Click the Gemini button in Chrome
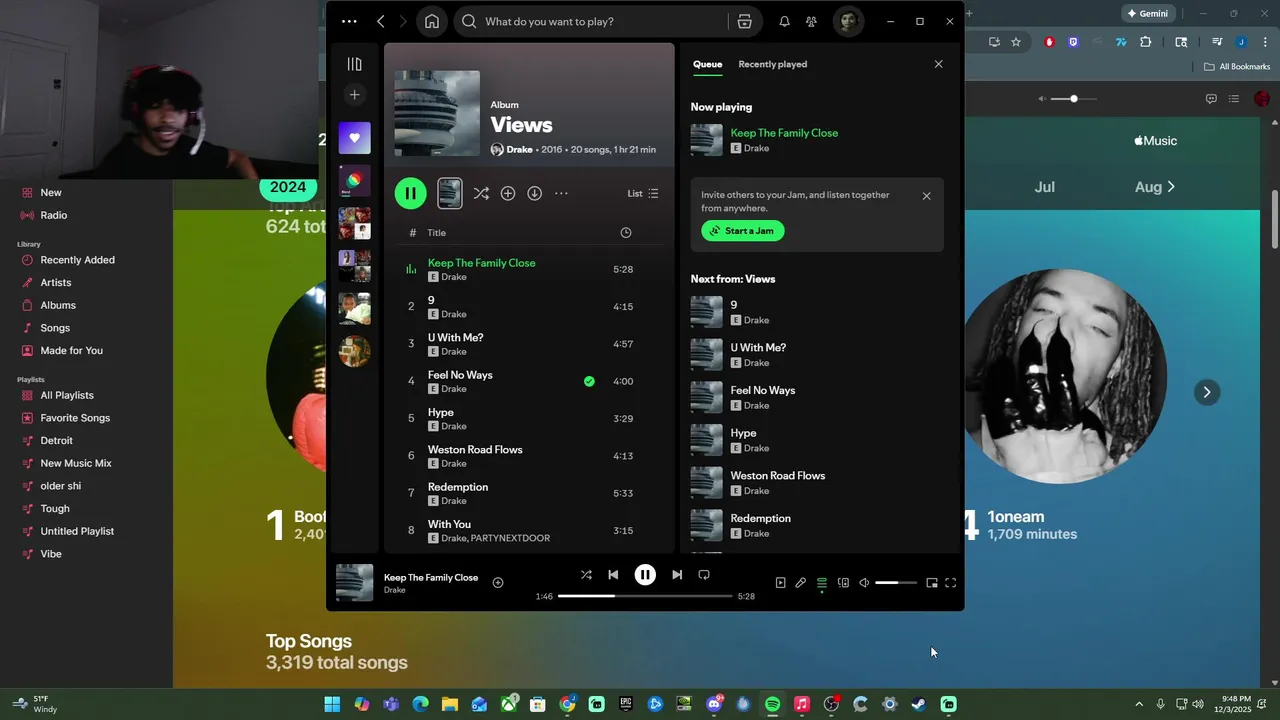 1147,13
